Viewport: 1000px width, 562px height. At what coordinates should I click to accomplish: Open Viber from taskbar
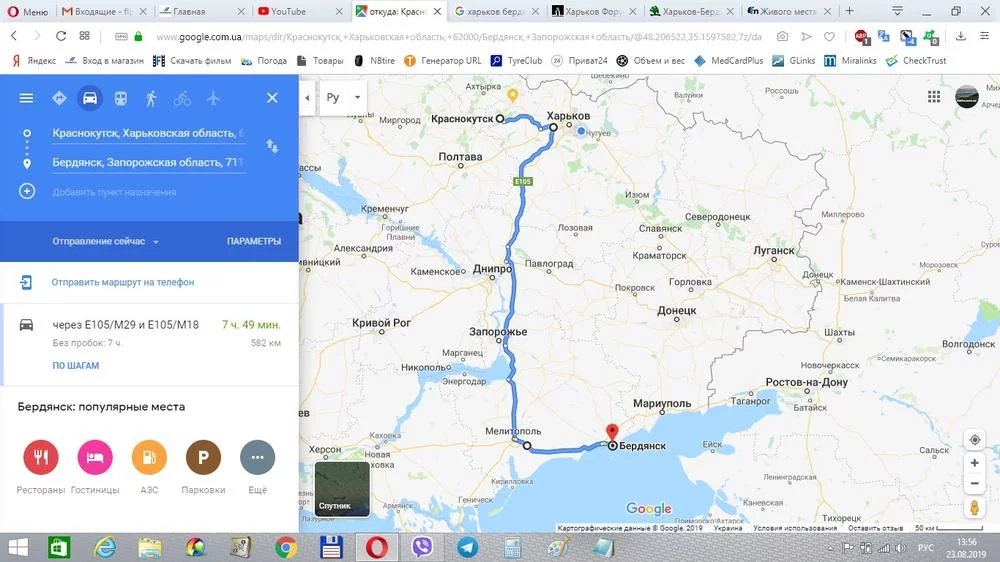coord(422,547)
